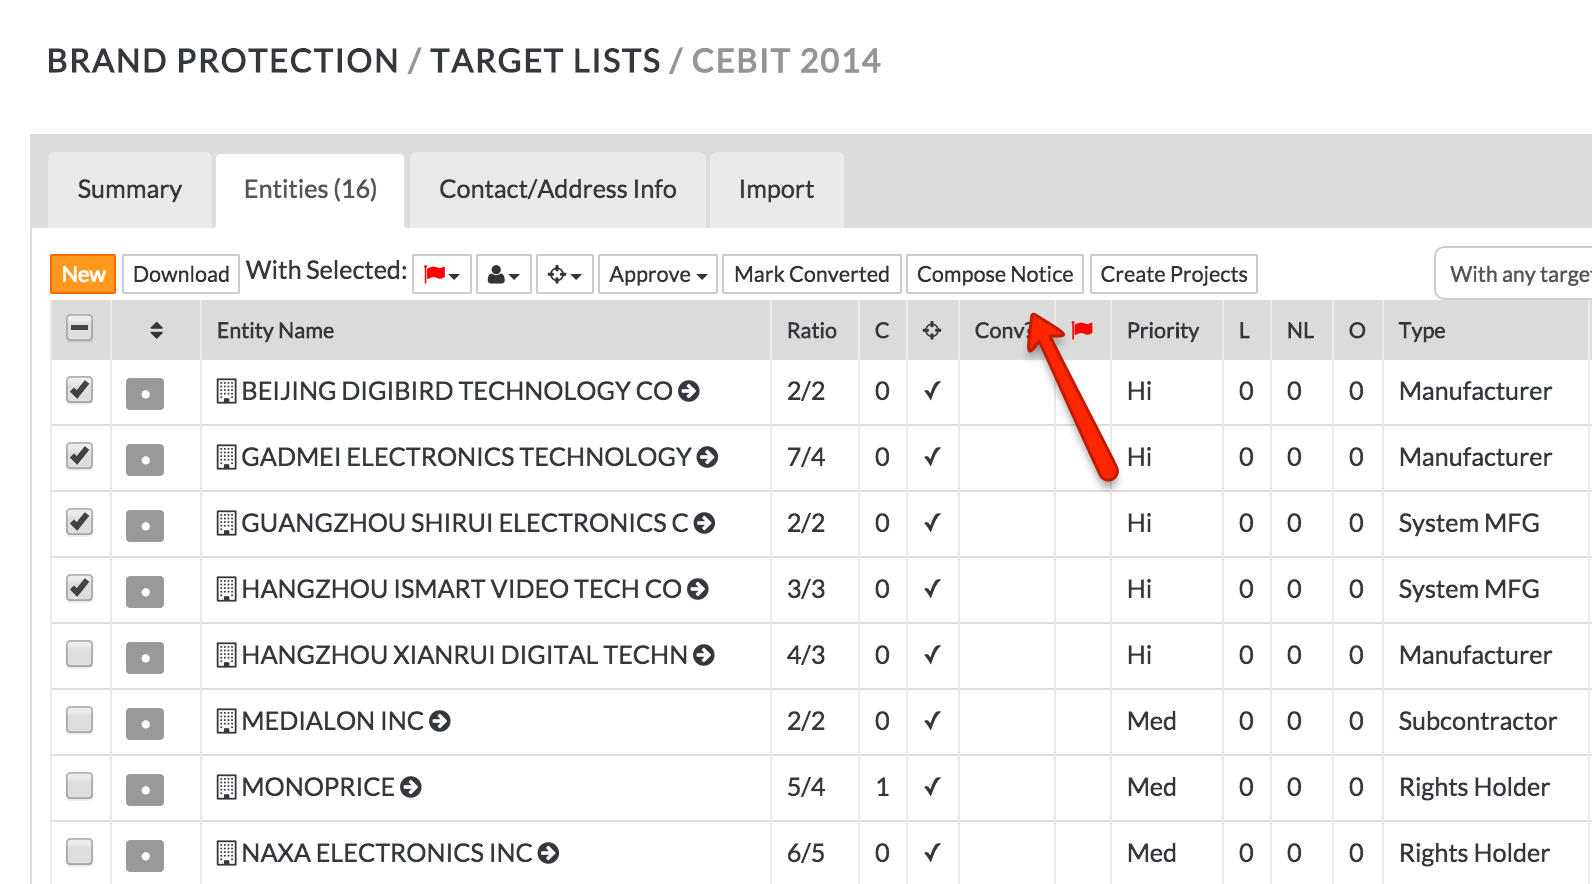Screen dimensions: 1592x884
Task: Expand the Approve dropdown
Action: coord(657,274)
